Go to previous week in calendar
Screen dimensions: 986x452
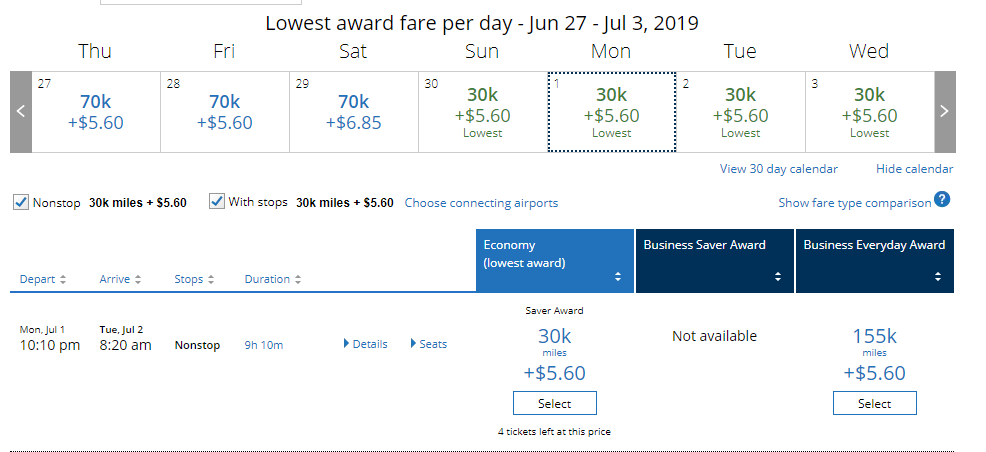pyautogui.click(x=20, y=112)
